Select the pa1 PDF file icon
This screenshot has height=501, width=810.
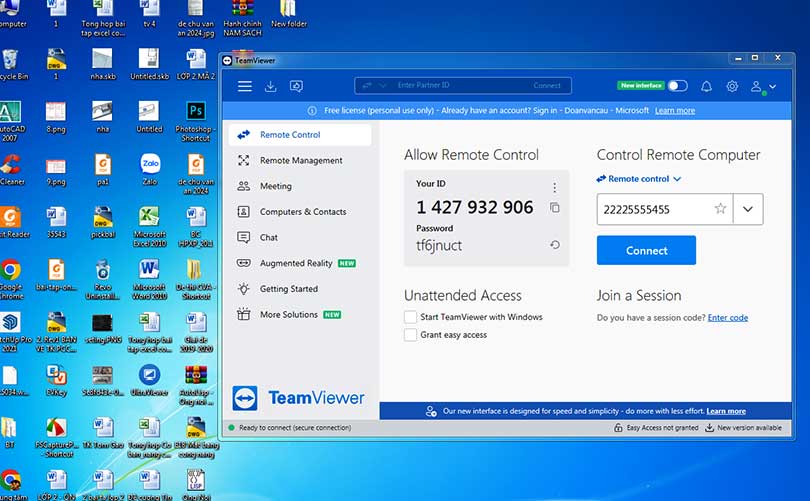(x=103, y=169)
